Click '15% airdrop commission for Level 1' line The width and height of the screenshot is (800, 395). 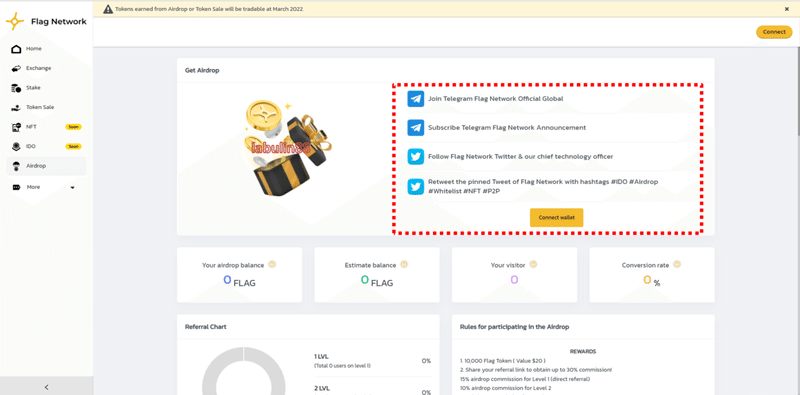(525, 379)
